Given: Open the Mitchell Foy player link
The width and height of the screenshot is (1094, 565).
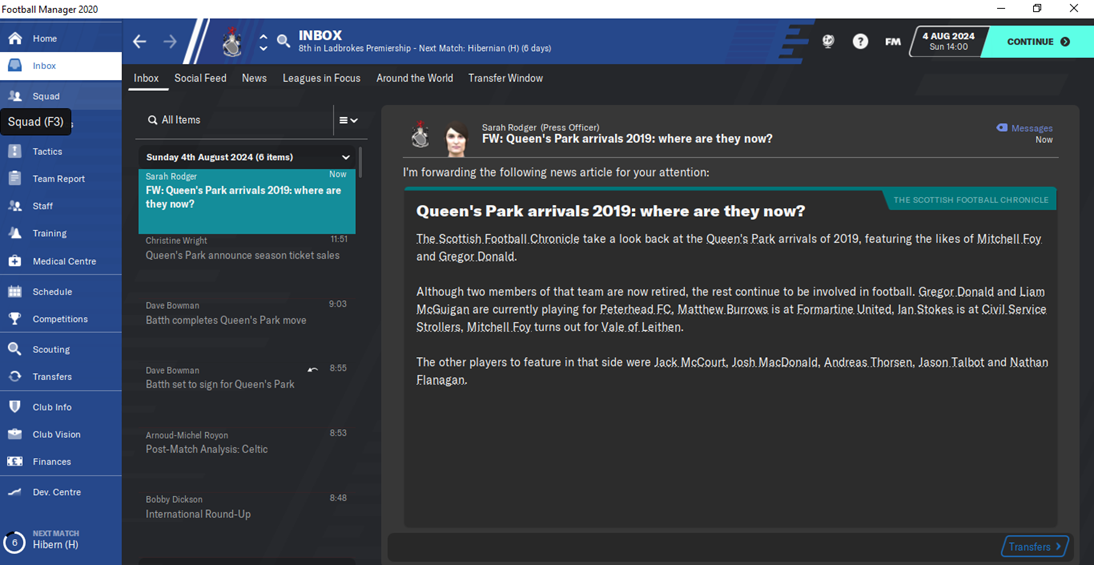Looking at the screenshot, I should point(1009,239).
